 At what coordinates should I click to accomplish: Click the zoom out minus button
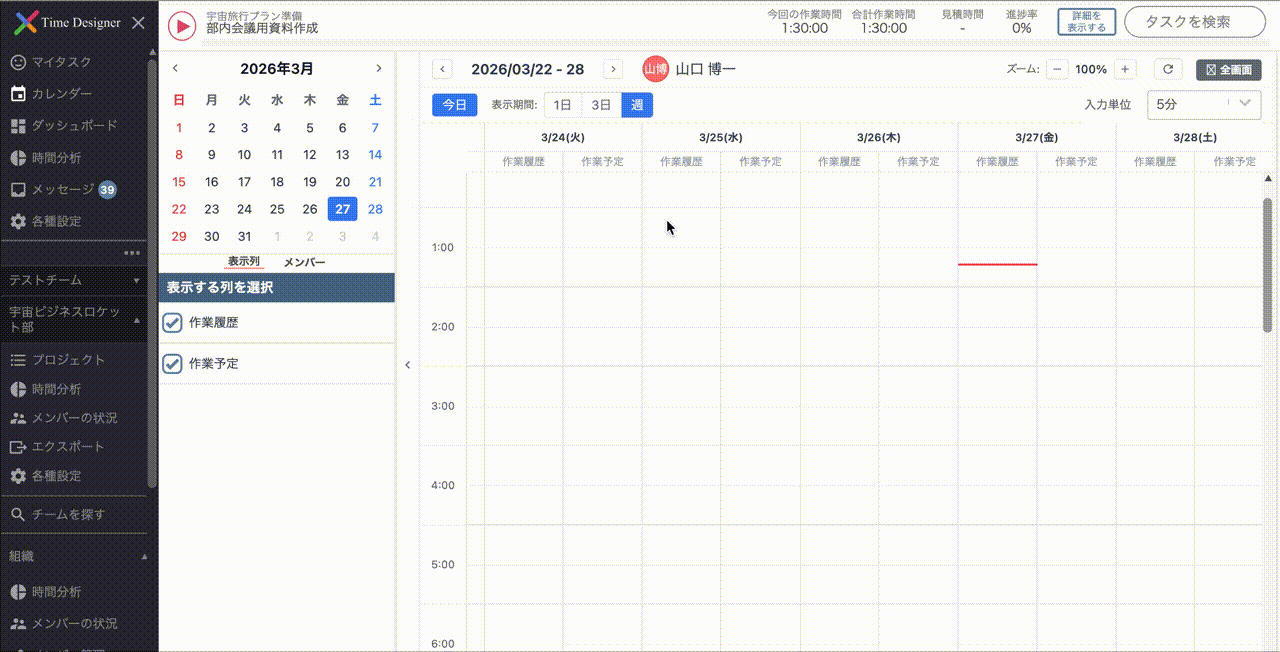(1058, 69)
